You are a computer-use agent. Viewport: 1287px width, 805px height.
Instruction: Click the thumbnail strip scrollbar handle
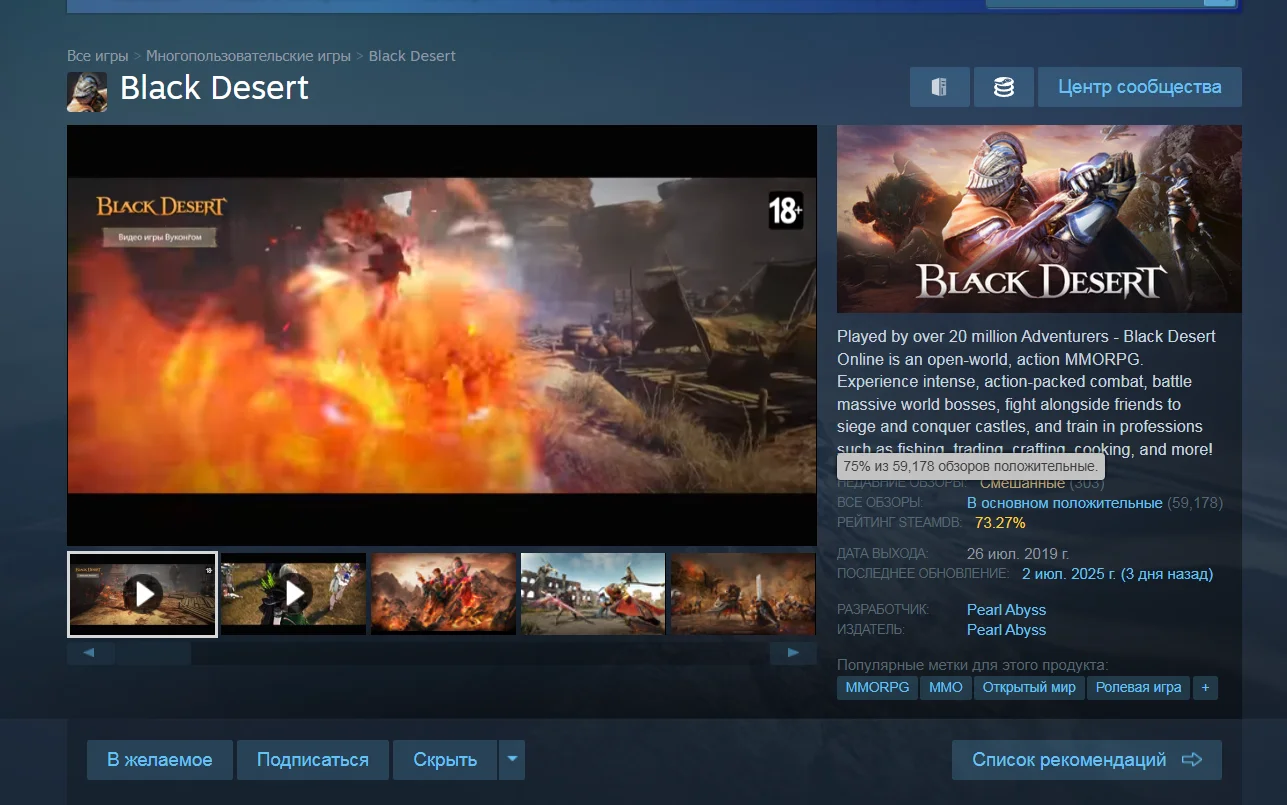coord(153,653)
